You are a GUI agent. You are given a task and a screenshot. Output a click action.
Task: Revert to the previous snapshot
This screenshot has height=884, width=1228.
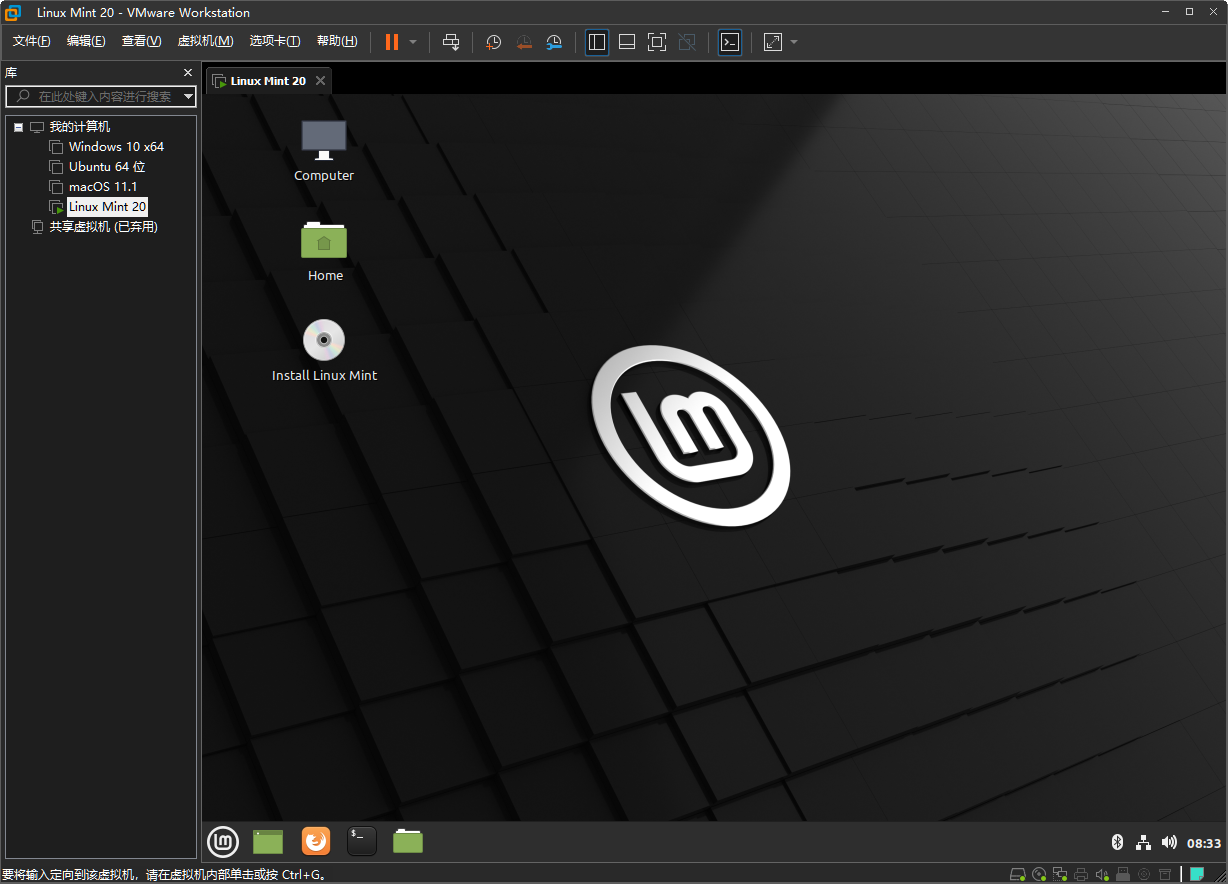click(524, 42)
